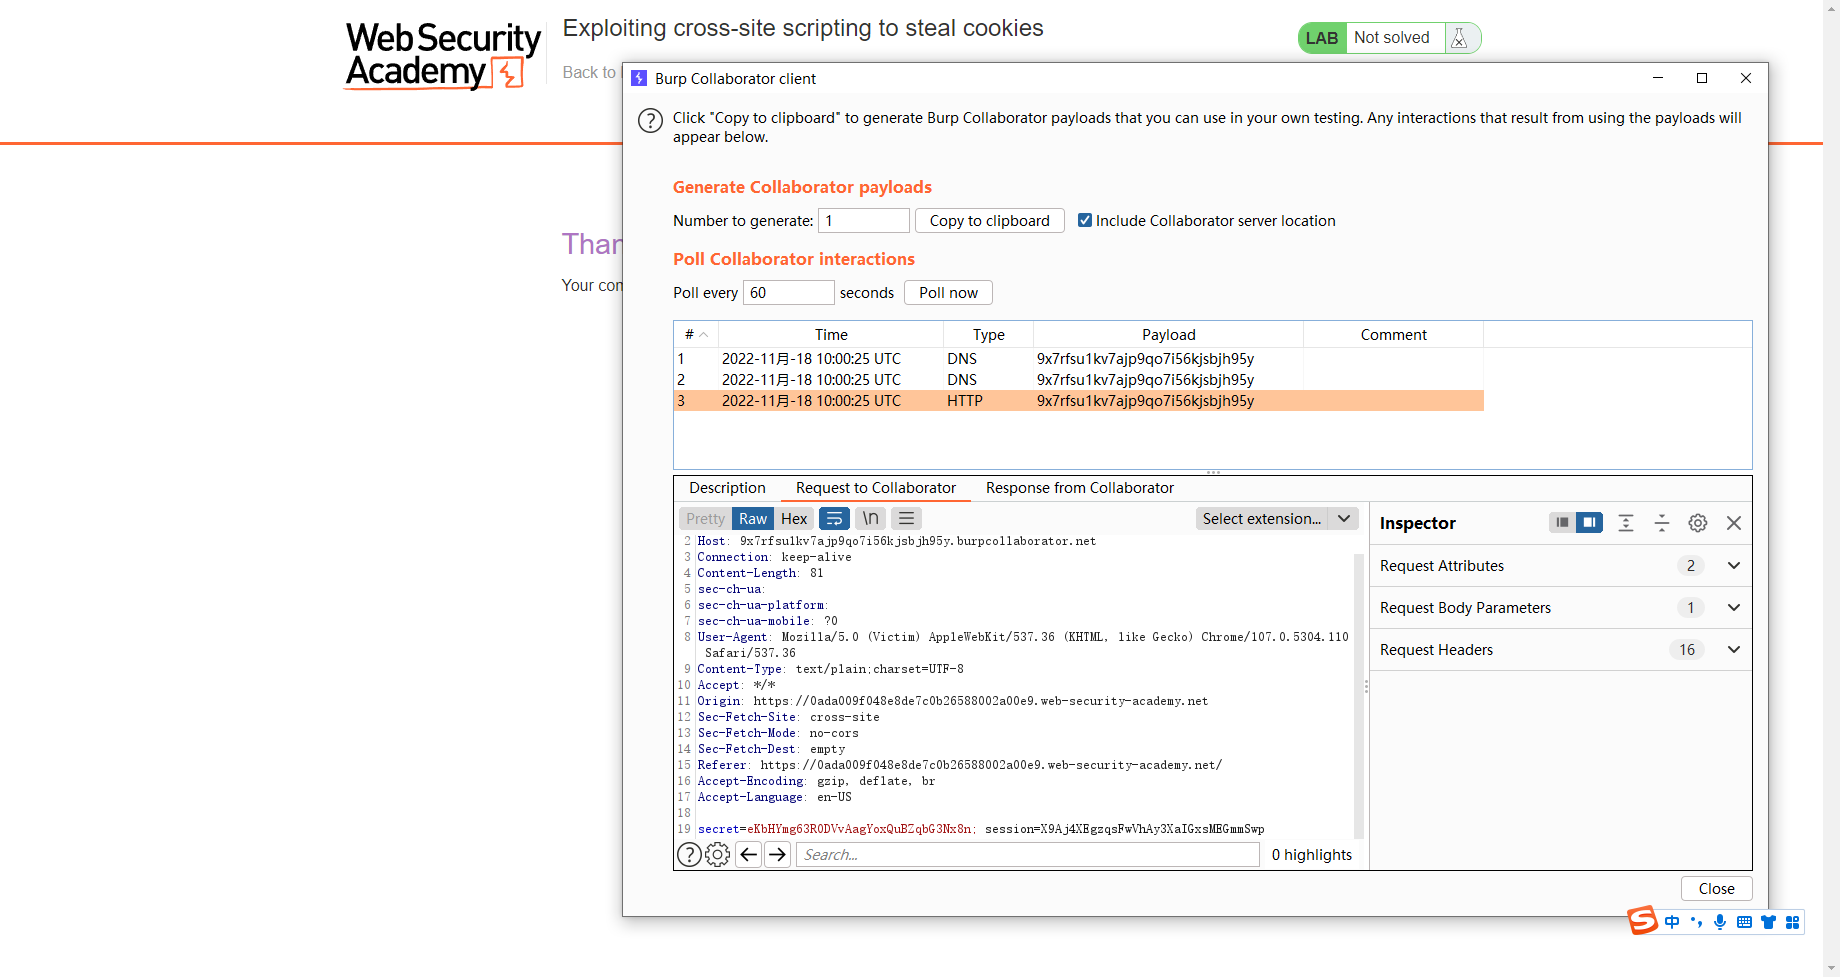Click the secret= cookie line in request body
The height and width of the screenshot is (977, 1840).
click(x=981, y=829)
